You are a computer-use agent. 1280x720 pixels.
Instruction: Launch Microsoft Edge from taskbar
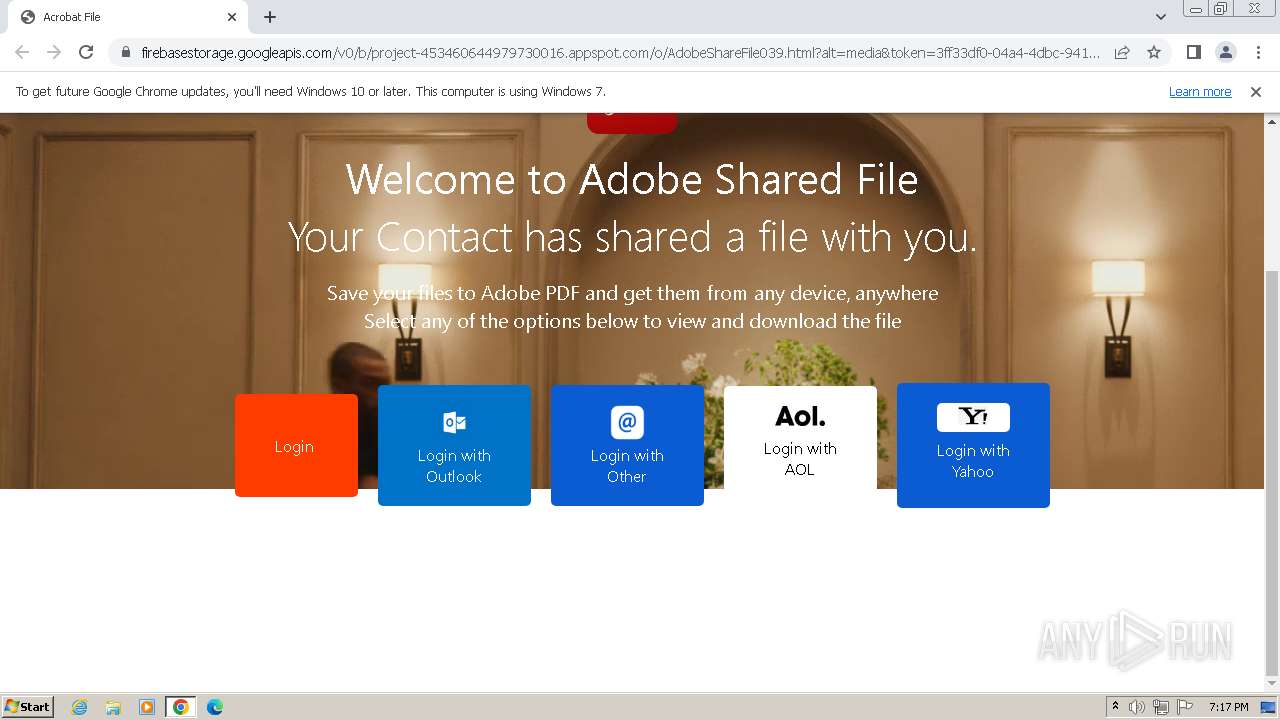click(x=215, y=707)
